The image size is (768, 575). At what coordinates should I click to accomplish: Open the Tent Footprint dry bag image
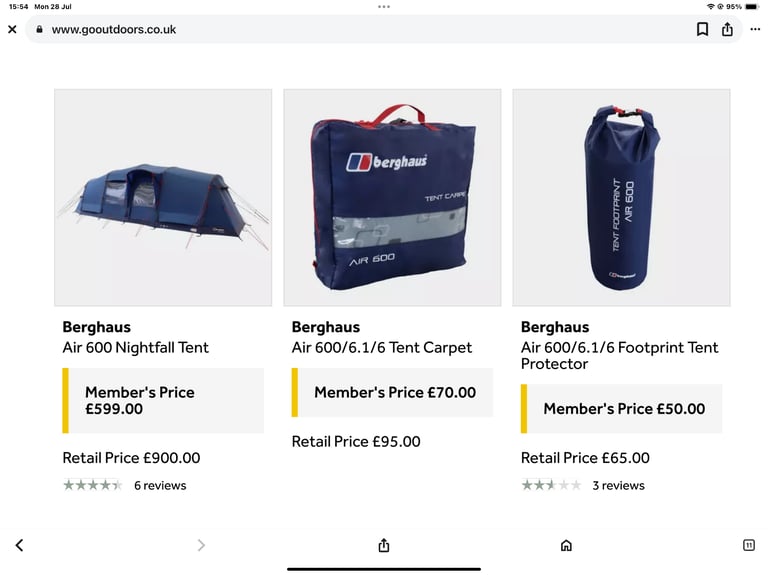pos(621,198)
